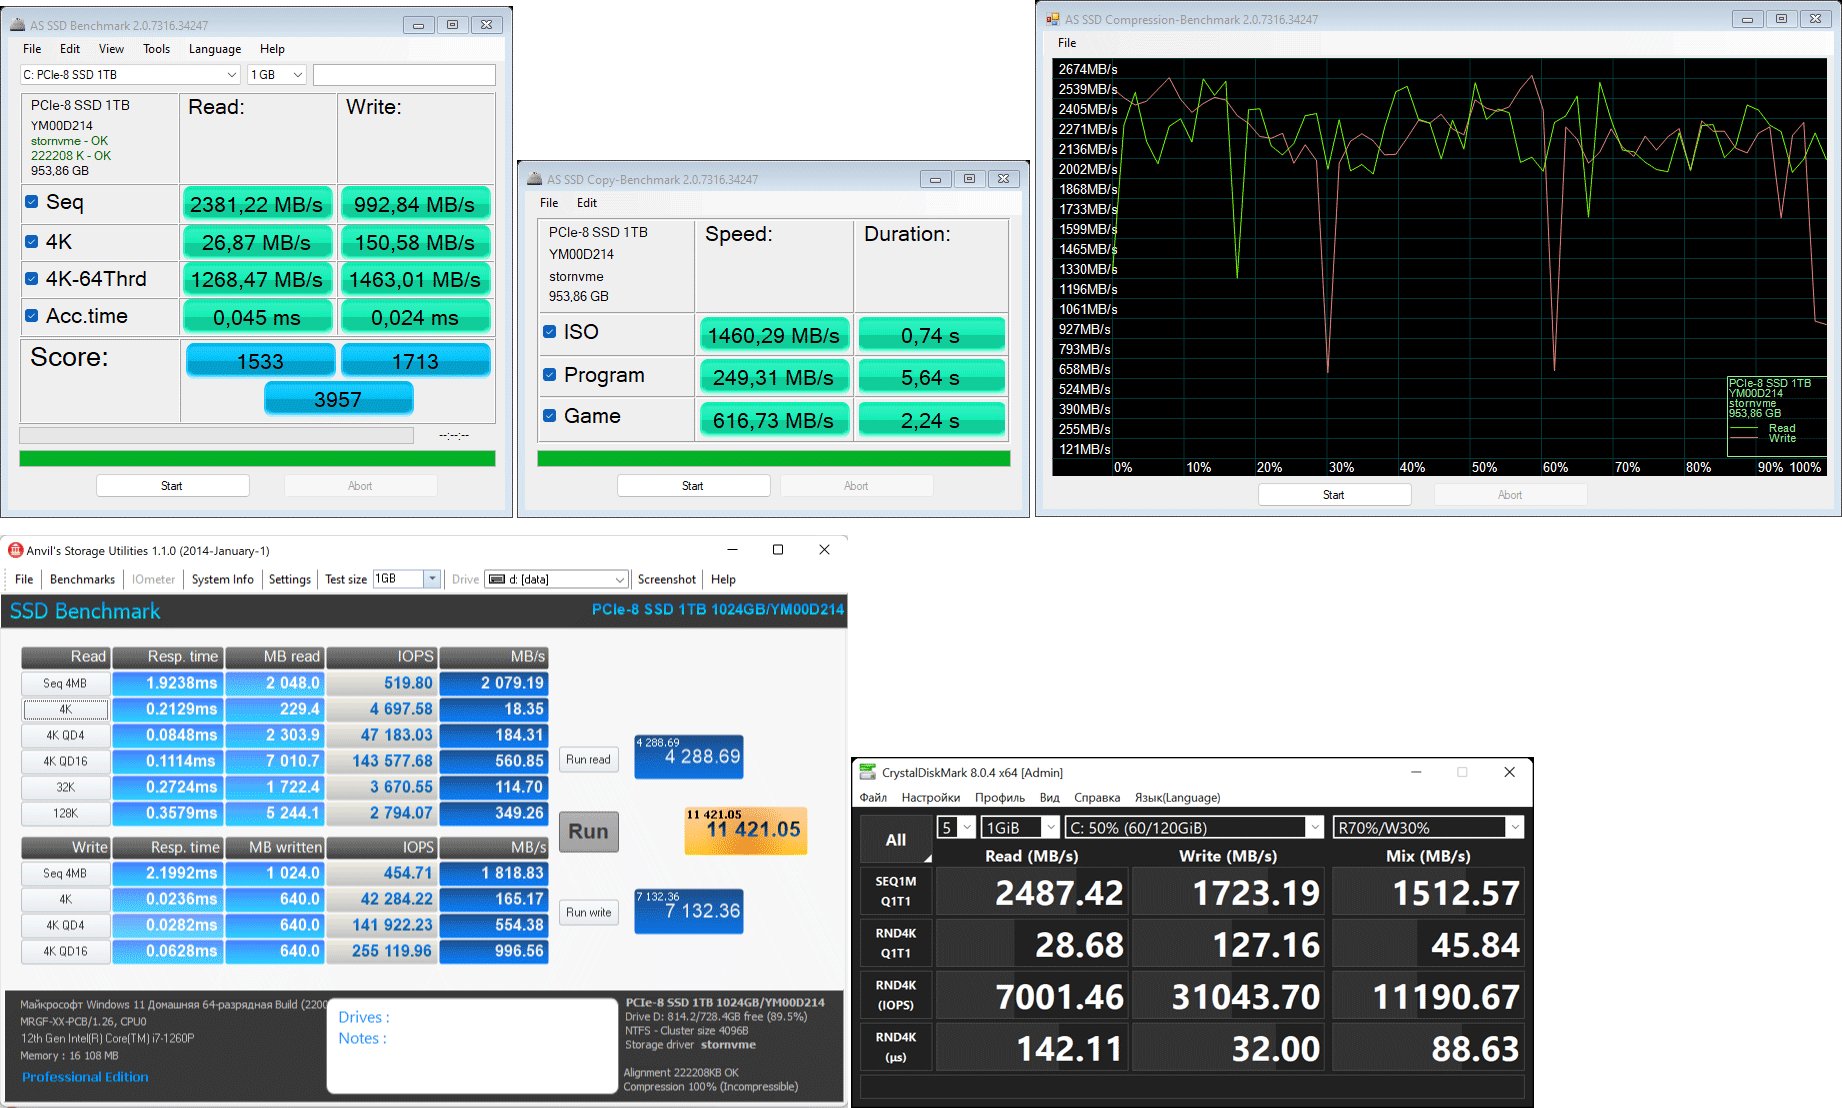Open the Anvil Test size 1GB dropdown

(x=432, y=579)
